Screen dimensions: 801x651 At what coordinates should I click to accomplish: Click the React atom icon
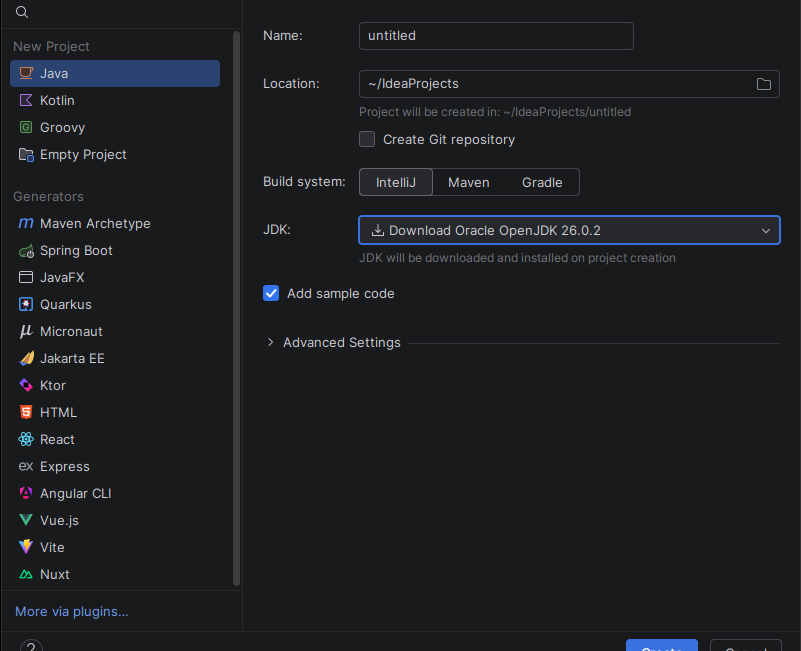point(26,439)
